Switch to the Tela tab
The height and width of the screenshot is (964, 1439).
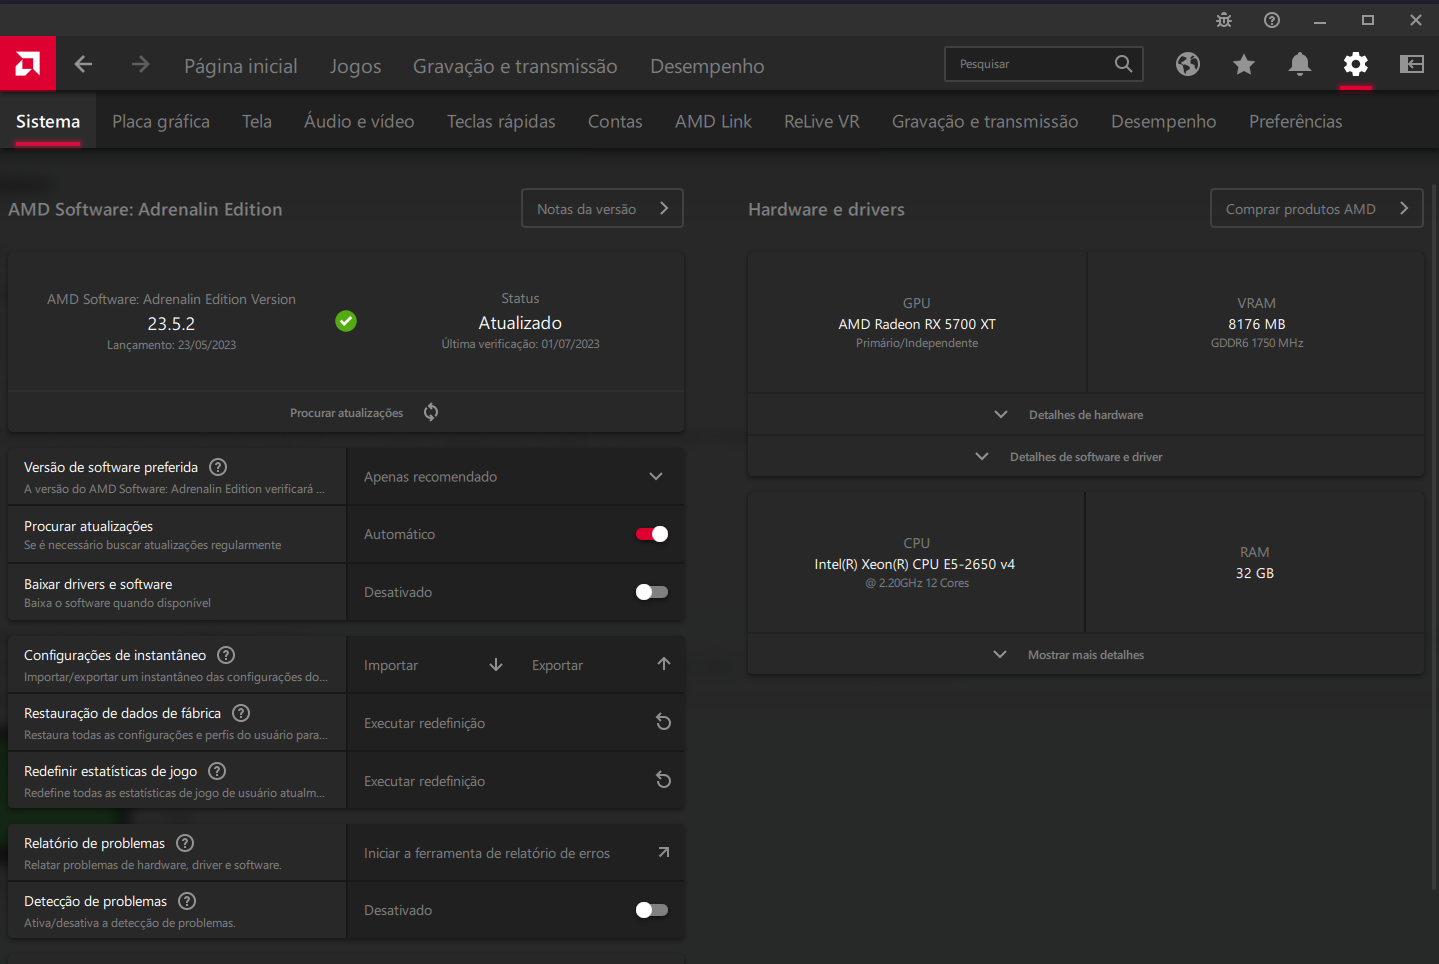click(x=257, y=121)
